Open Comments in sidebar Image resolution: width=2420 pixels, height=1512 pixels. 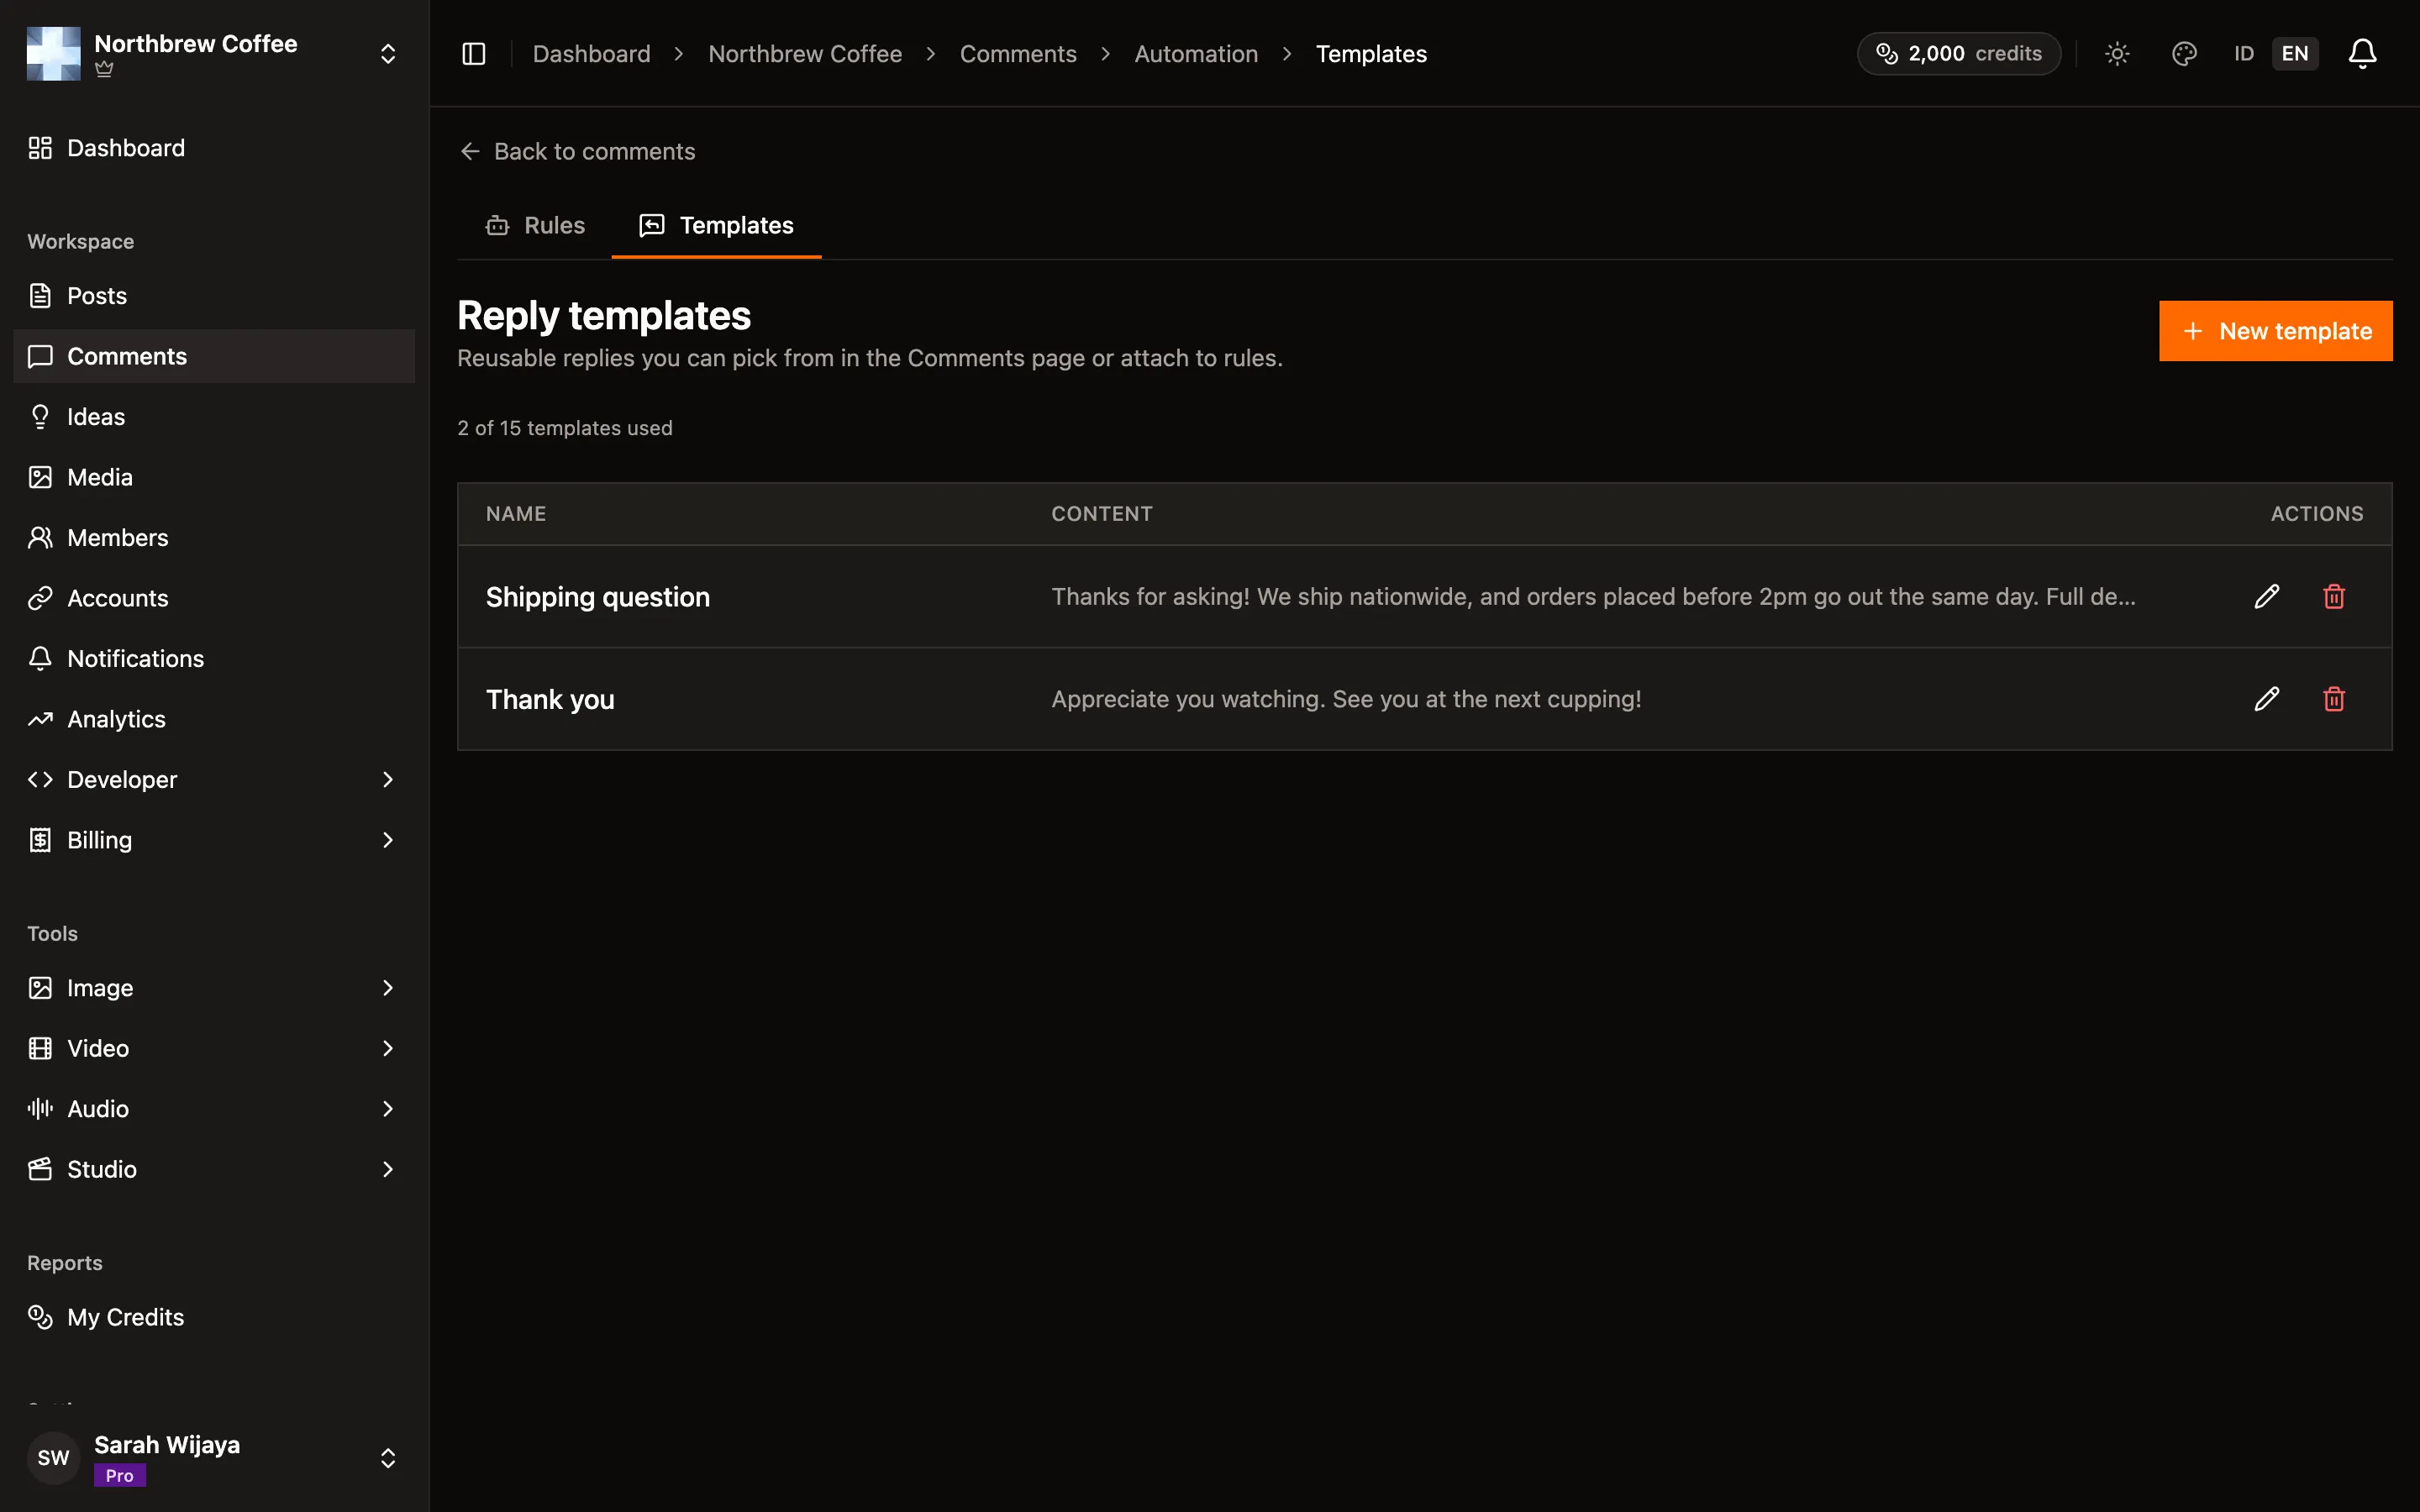pos(214,356)
